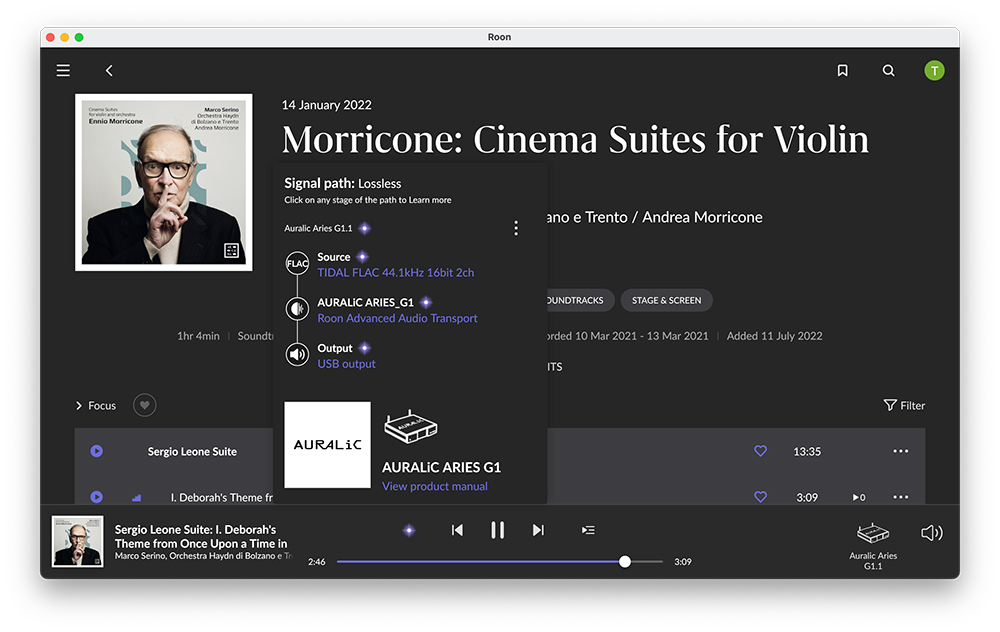Click the 'AURALiC ARIES G1' device name
The width and height of the screenshot is (1000, 632).
tap(441, 467)
